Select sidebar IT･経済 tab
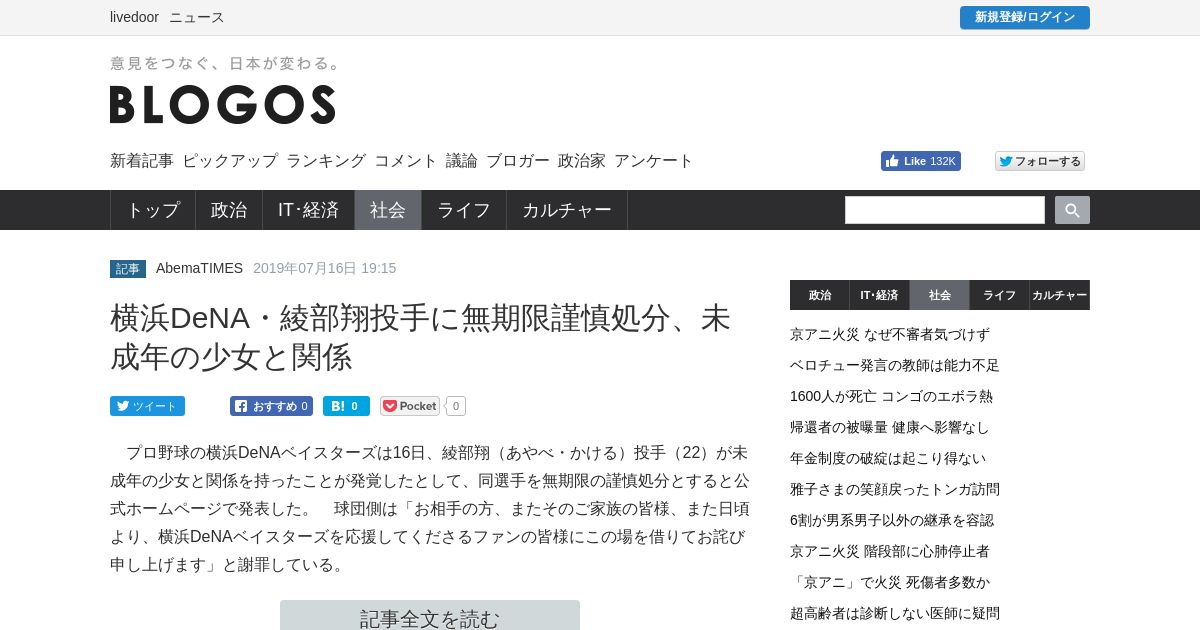1200x630 pixels. [880, 295]
